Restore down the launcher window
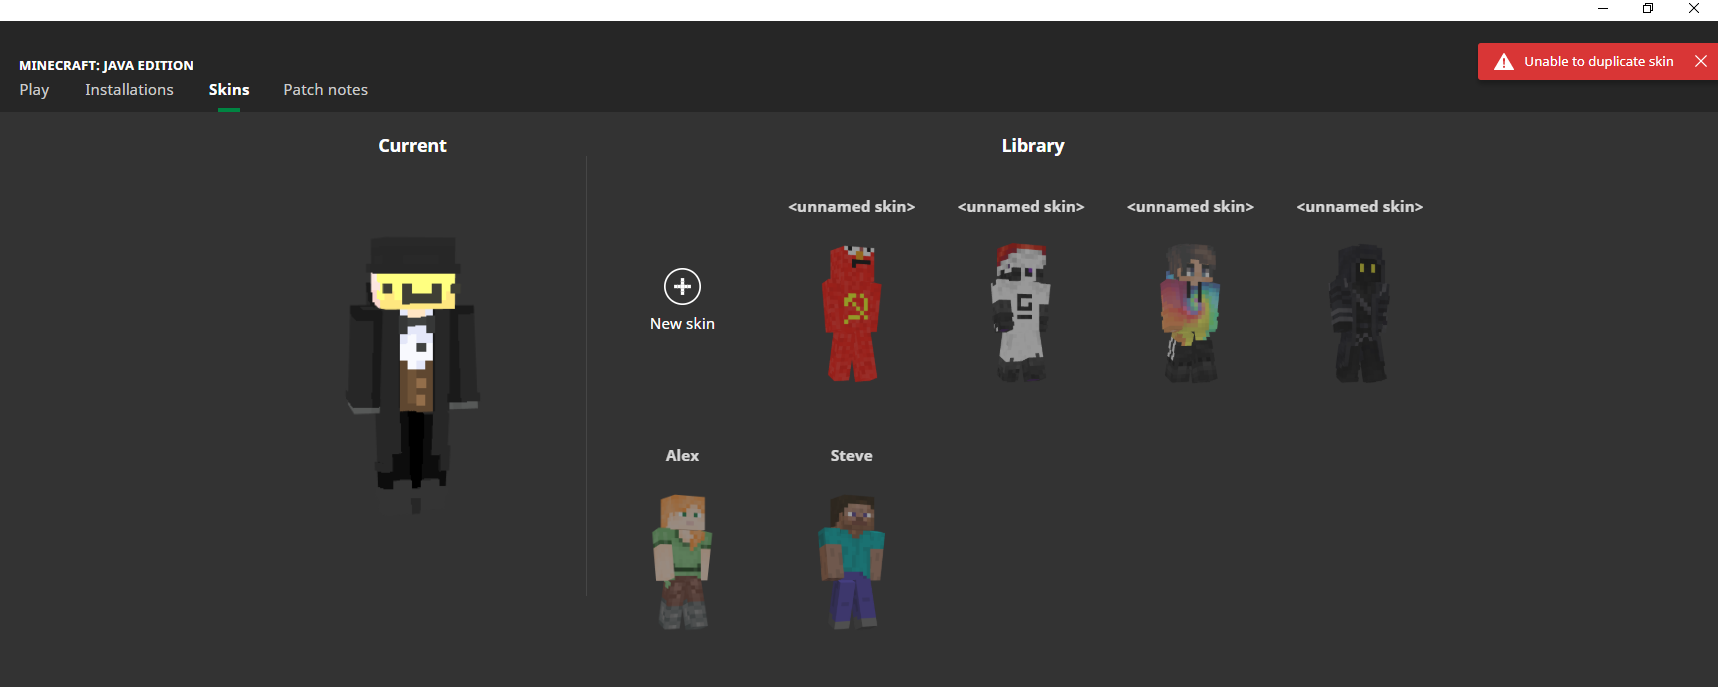Image resolution: width=1718 pixels, height=687 pixels. [x=1648, y=9]
